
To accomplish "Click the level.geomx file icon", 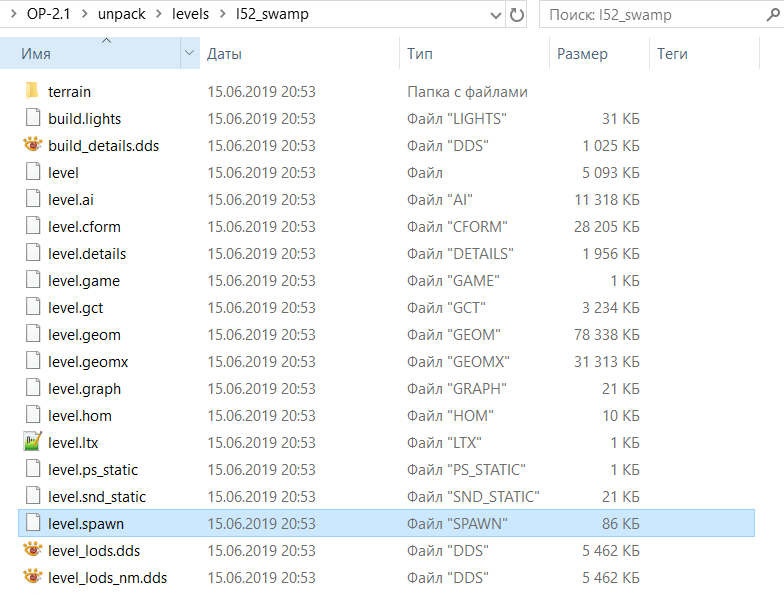I will click(33, 361).
